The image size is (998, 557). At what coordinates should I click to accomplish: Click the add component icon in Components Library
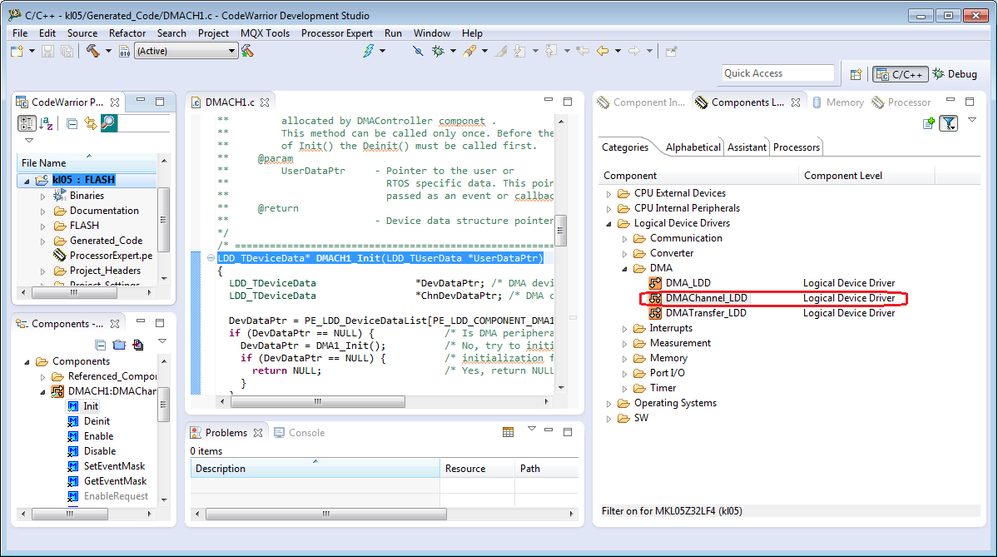pos(929,123)
